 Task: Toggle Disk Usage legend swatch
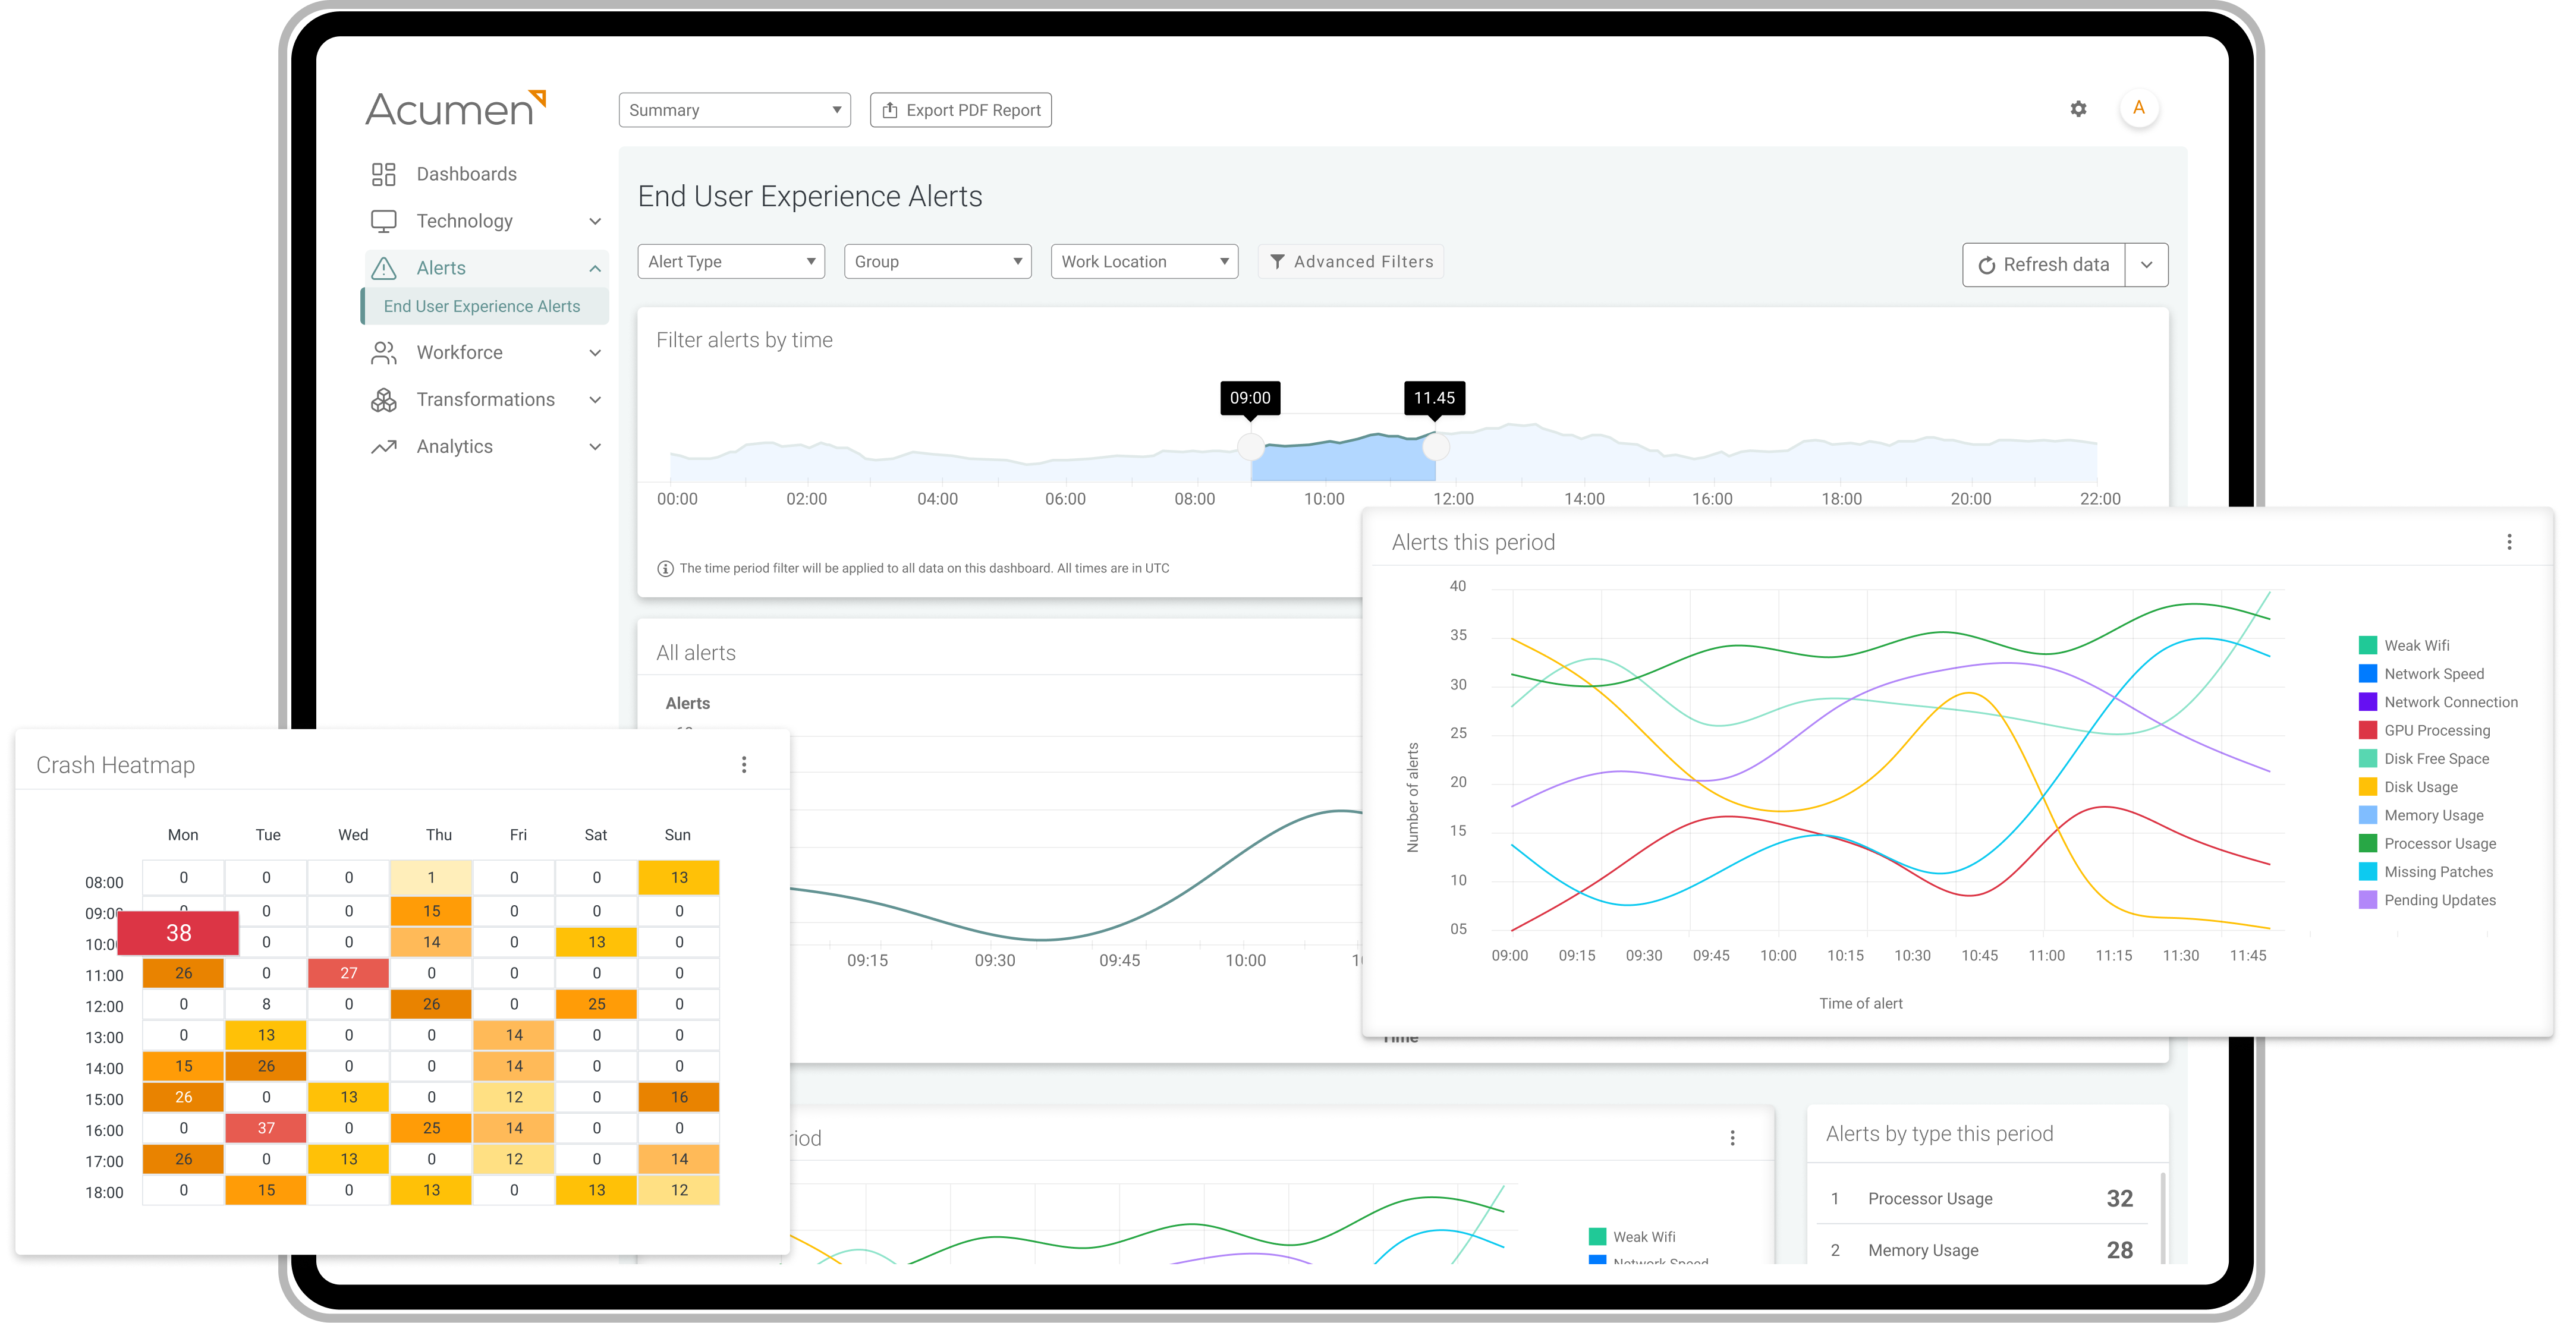coord(2367,787)
